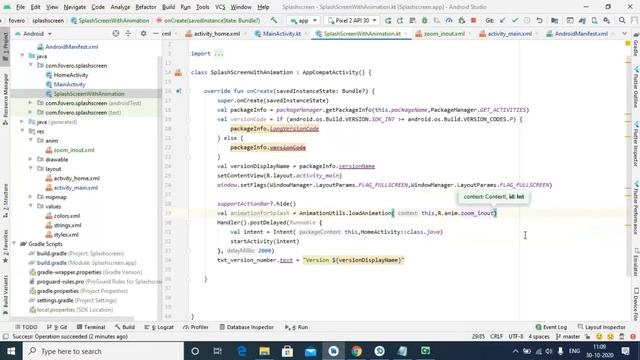The image size is (640, 360).
Task: Open the VCS menu
Action: coord(220,7)
